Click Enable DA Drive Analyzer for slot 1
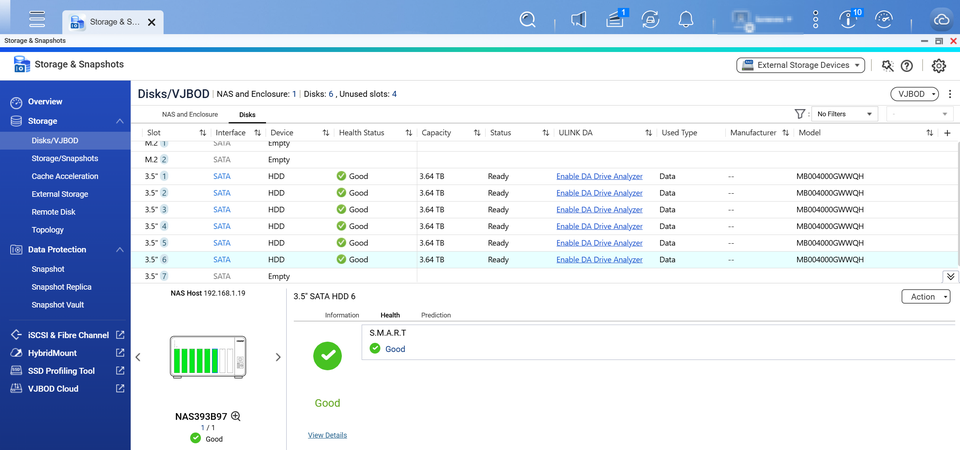Screen dimensions: 960x450 coord(599,176)
